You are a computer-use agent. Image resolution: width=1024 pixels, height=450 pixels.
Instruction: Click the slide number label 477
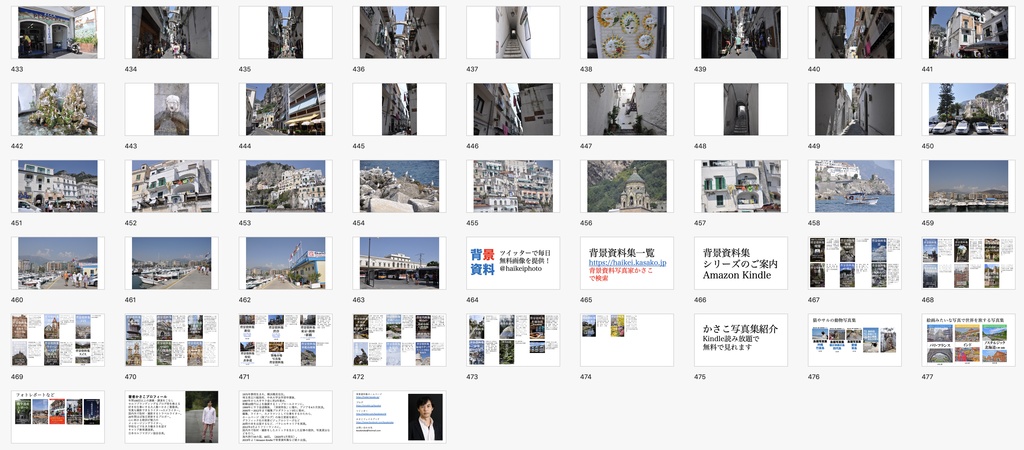click(928, 377)
